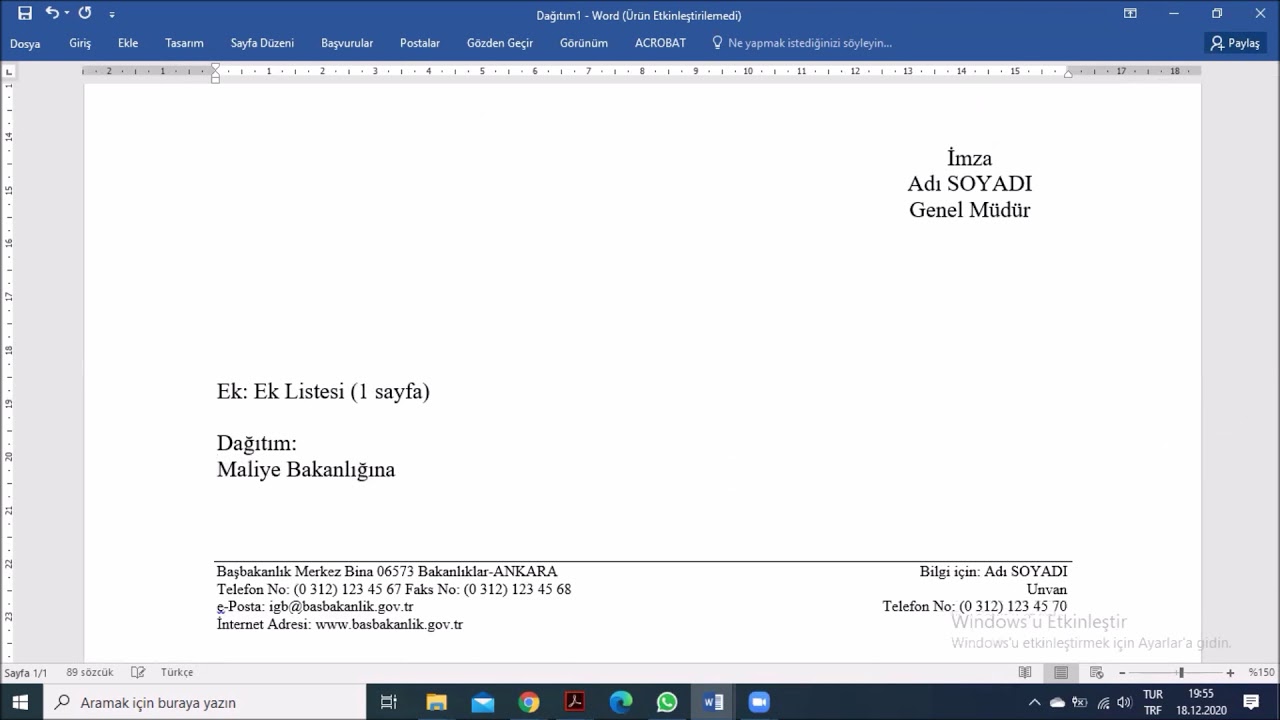Undo the last action

point(52,14)
